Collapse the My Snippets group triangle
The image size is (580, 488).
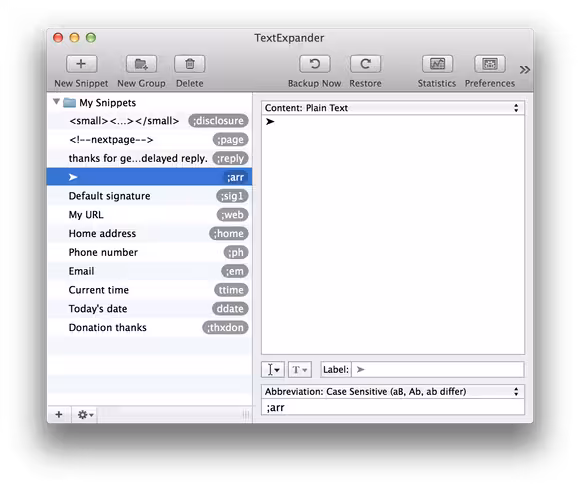[x=56, y=101]
